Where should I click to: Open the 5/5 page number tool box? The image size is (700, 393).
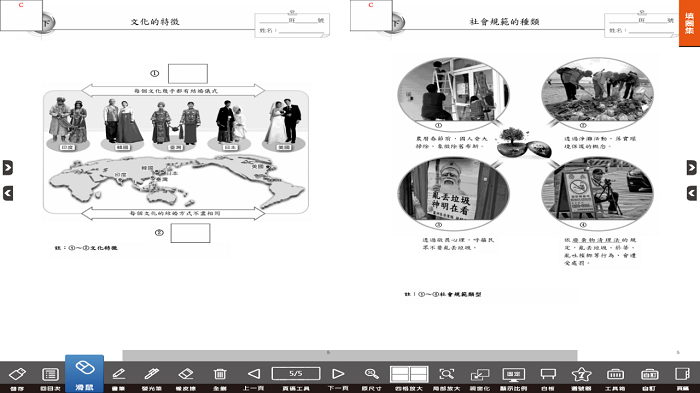point(296,374)
